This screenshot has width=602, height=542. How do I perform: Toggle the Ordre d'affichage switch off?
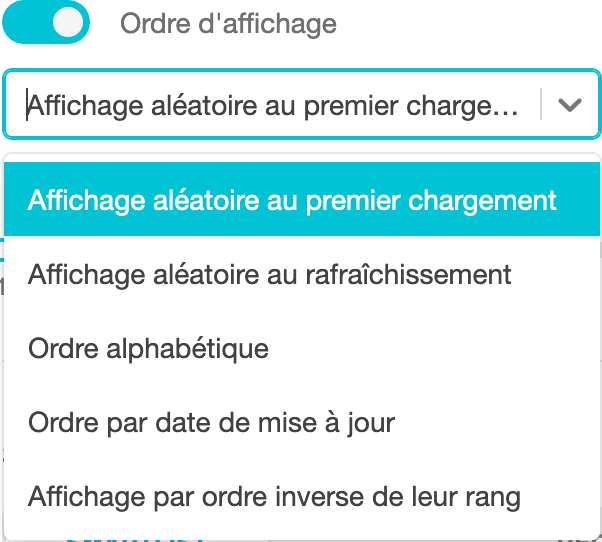click(46, 22)
